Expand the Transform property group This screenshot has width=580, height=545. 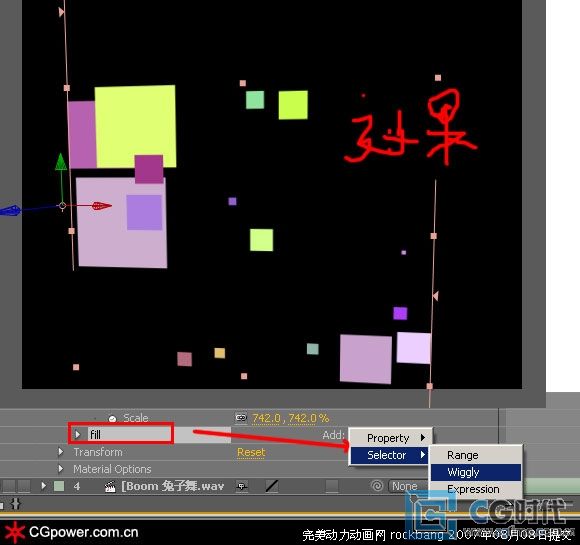61,451
